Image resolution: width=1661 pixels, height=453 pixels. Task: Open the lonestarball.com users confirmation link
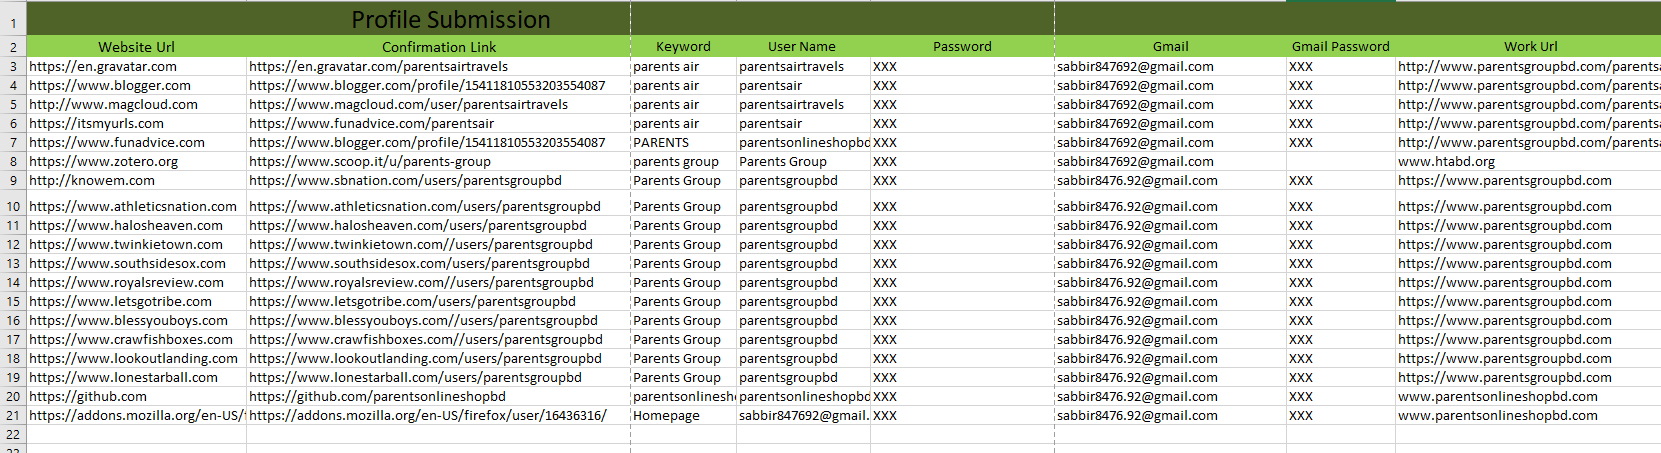tap(415, 378)
